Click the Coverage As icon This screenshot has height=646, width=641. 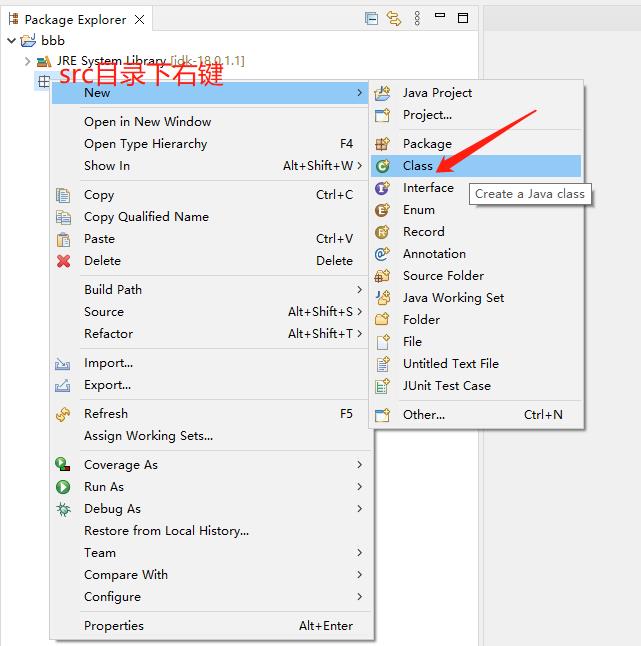tap(63, 465)
